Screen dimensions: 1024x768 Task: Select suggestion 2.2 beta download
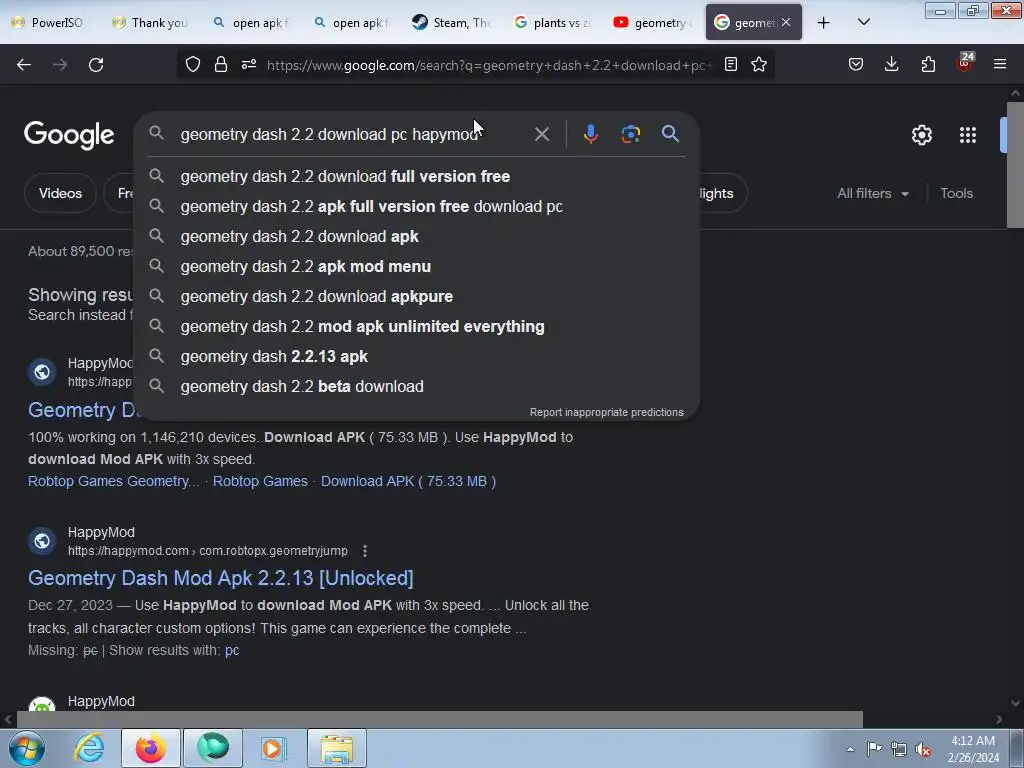(417, 387)
